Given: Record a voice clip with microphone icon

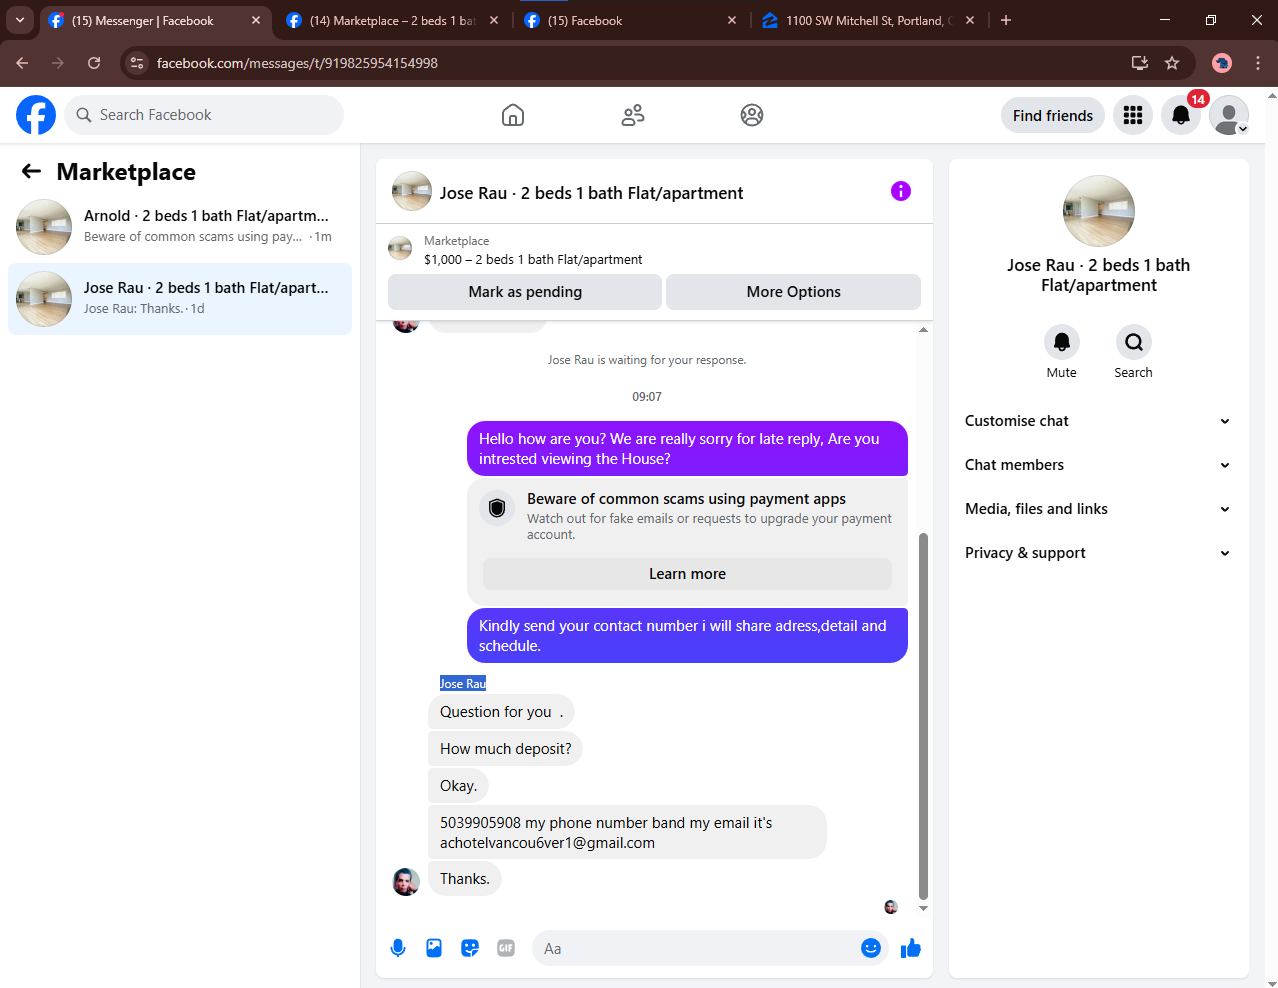Looking at the screenshot, I should (398, 948).
